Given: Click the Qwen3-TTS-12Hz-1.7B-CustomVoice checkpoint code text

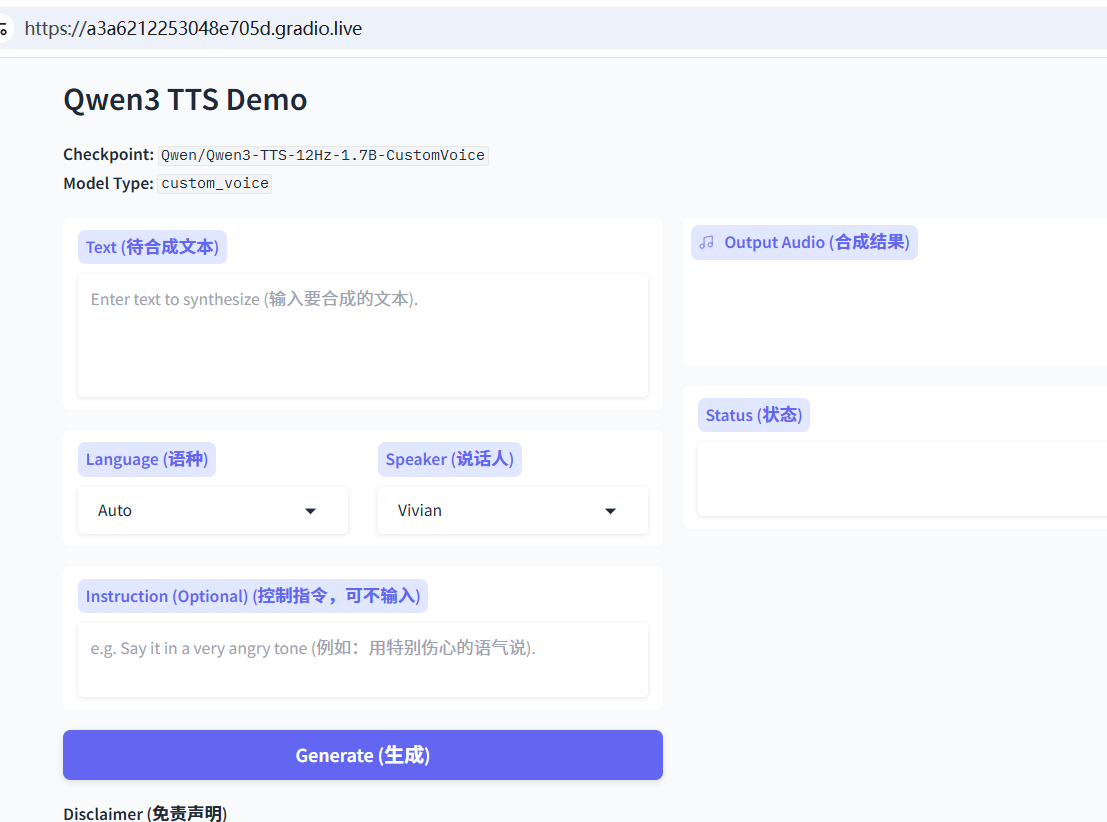Looking at the screenshot, I should click(x=322, y=155).
